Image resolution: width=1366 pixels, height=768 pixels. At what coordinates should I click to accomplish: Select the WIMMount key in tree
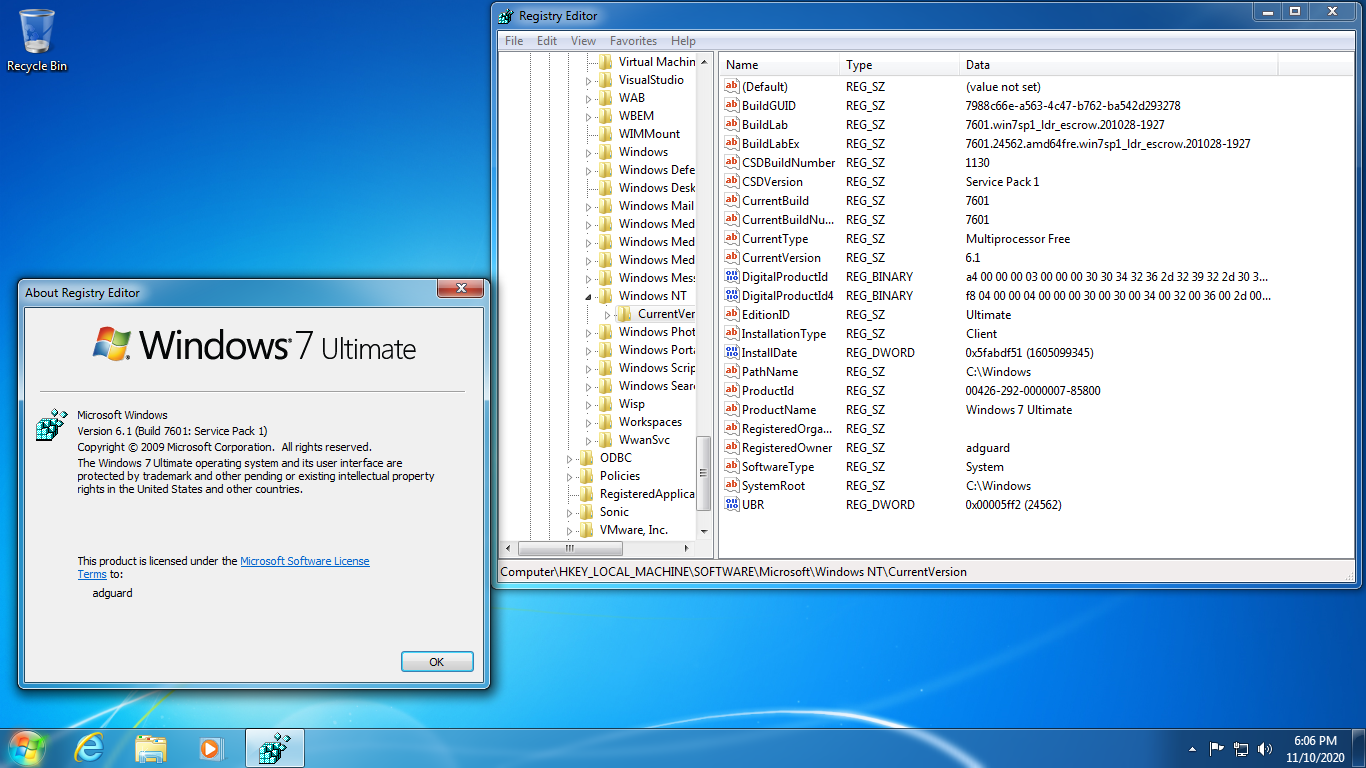(649, 134)
